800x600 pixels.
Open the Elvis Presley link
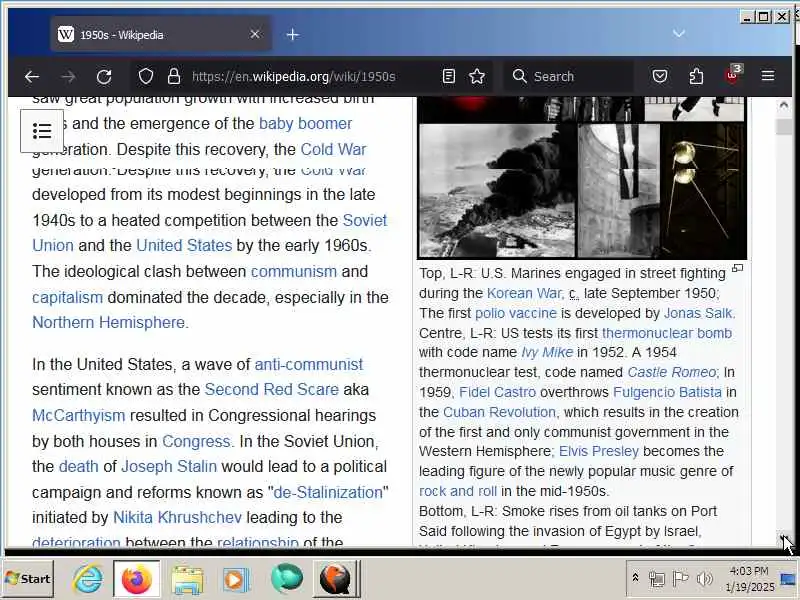pos(599,452)
